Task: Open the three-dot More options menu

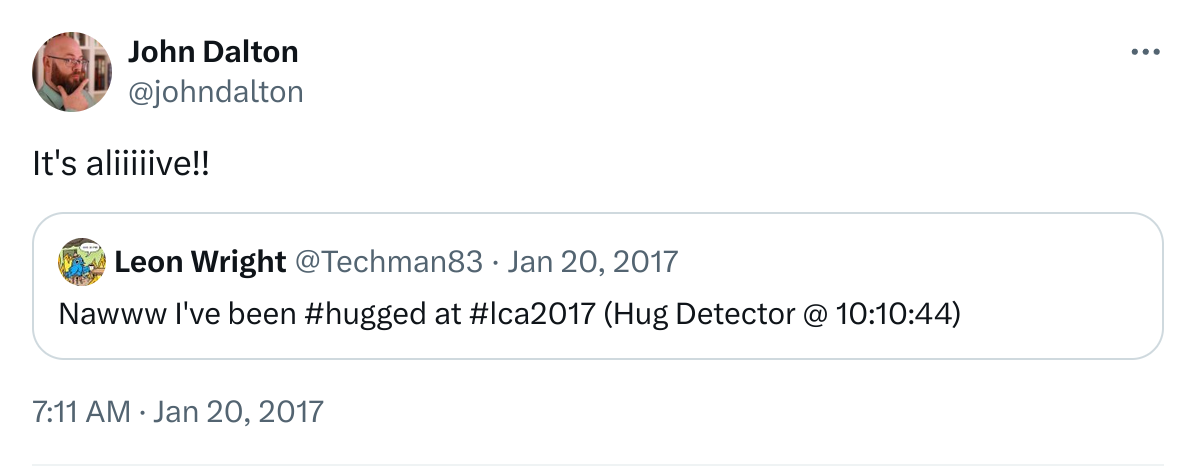Action: 1145,52
